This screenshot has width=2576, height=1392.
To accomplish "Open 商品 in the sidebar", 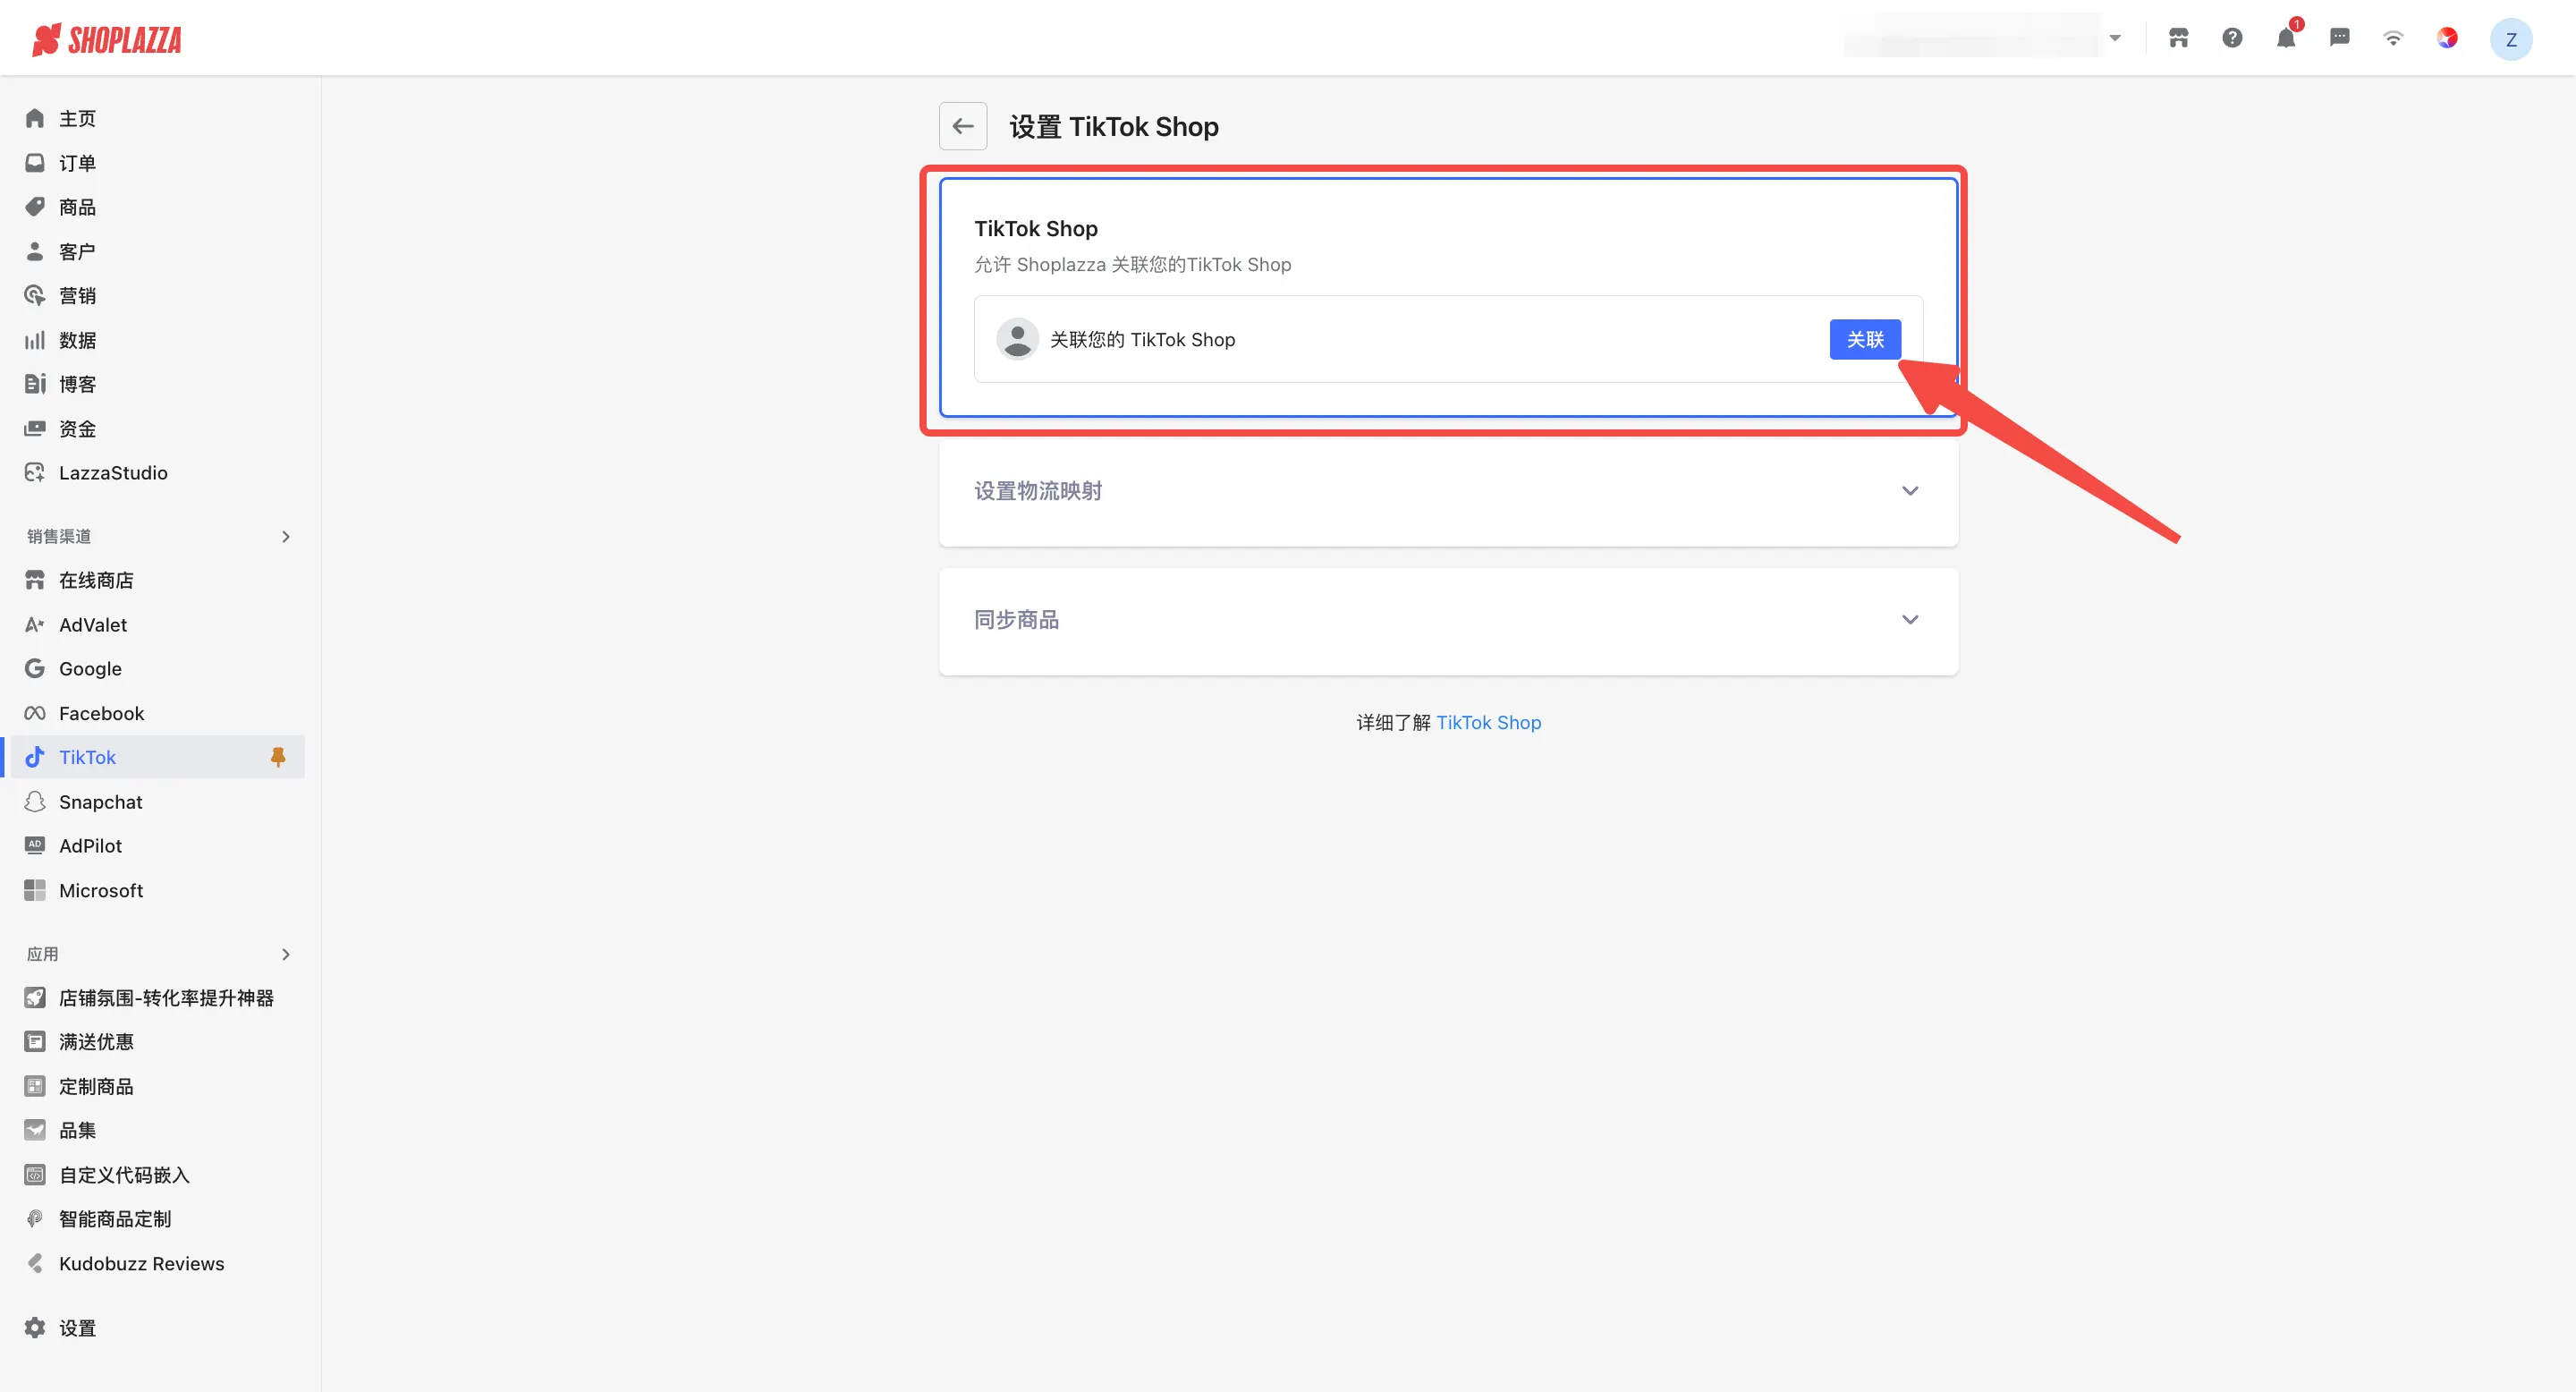I will 77,207.
